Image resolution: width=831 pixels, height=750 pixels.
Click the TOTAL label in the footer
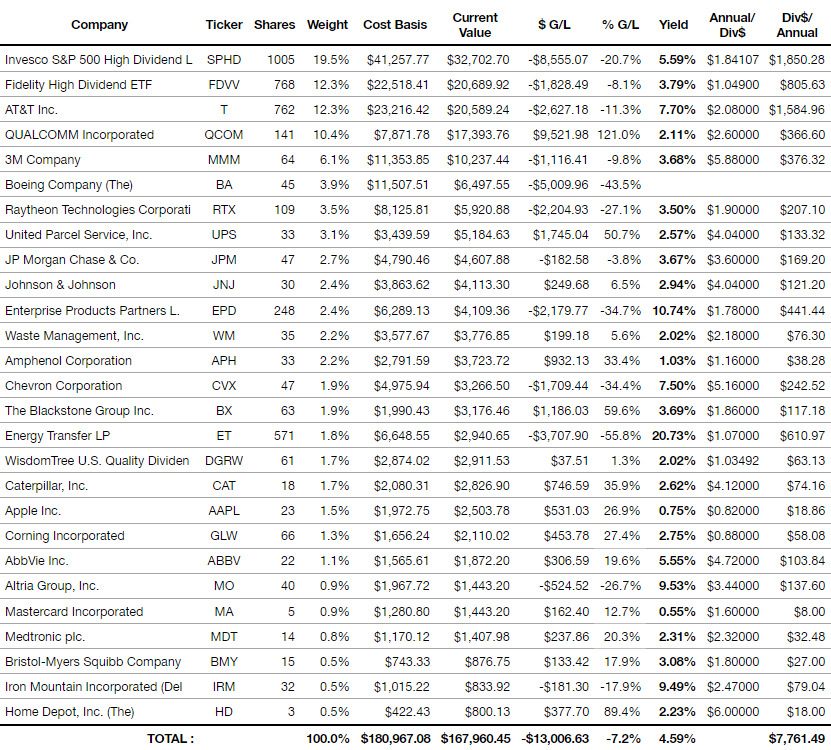pyautogui.click(x=170, y=739)
